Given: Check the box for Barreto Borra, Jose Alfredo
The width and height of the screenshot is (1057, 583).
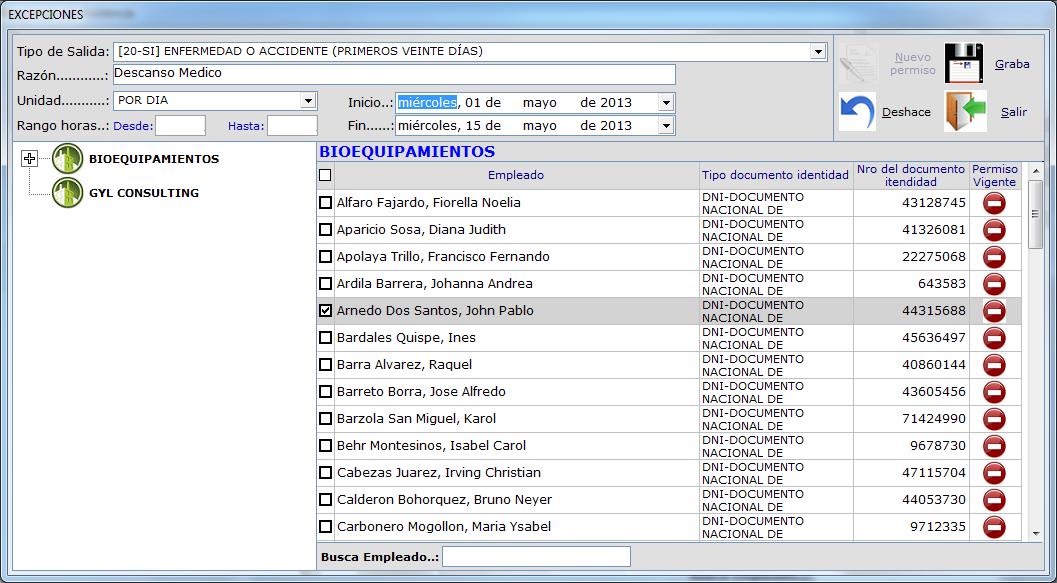Looking at the screenshot, I should click(x=326, y=391).
